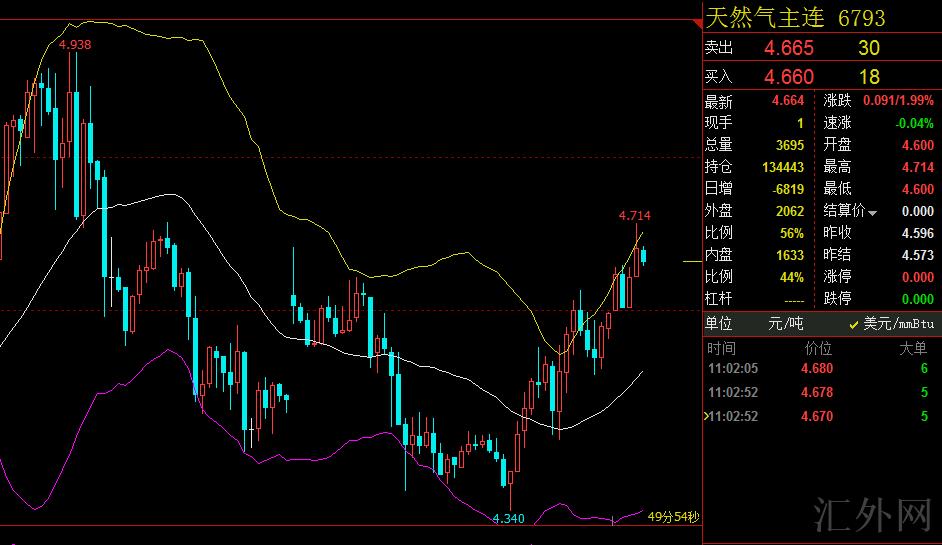Select the latest cyan candlestick on chart
942x545 pixels.
click(x=643, y=256)
